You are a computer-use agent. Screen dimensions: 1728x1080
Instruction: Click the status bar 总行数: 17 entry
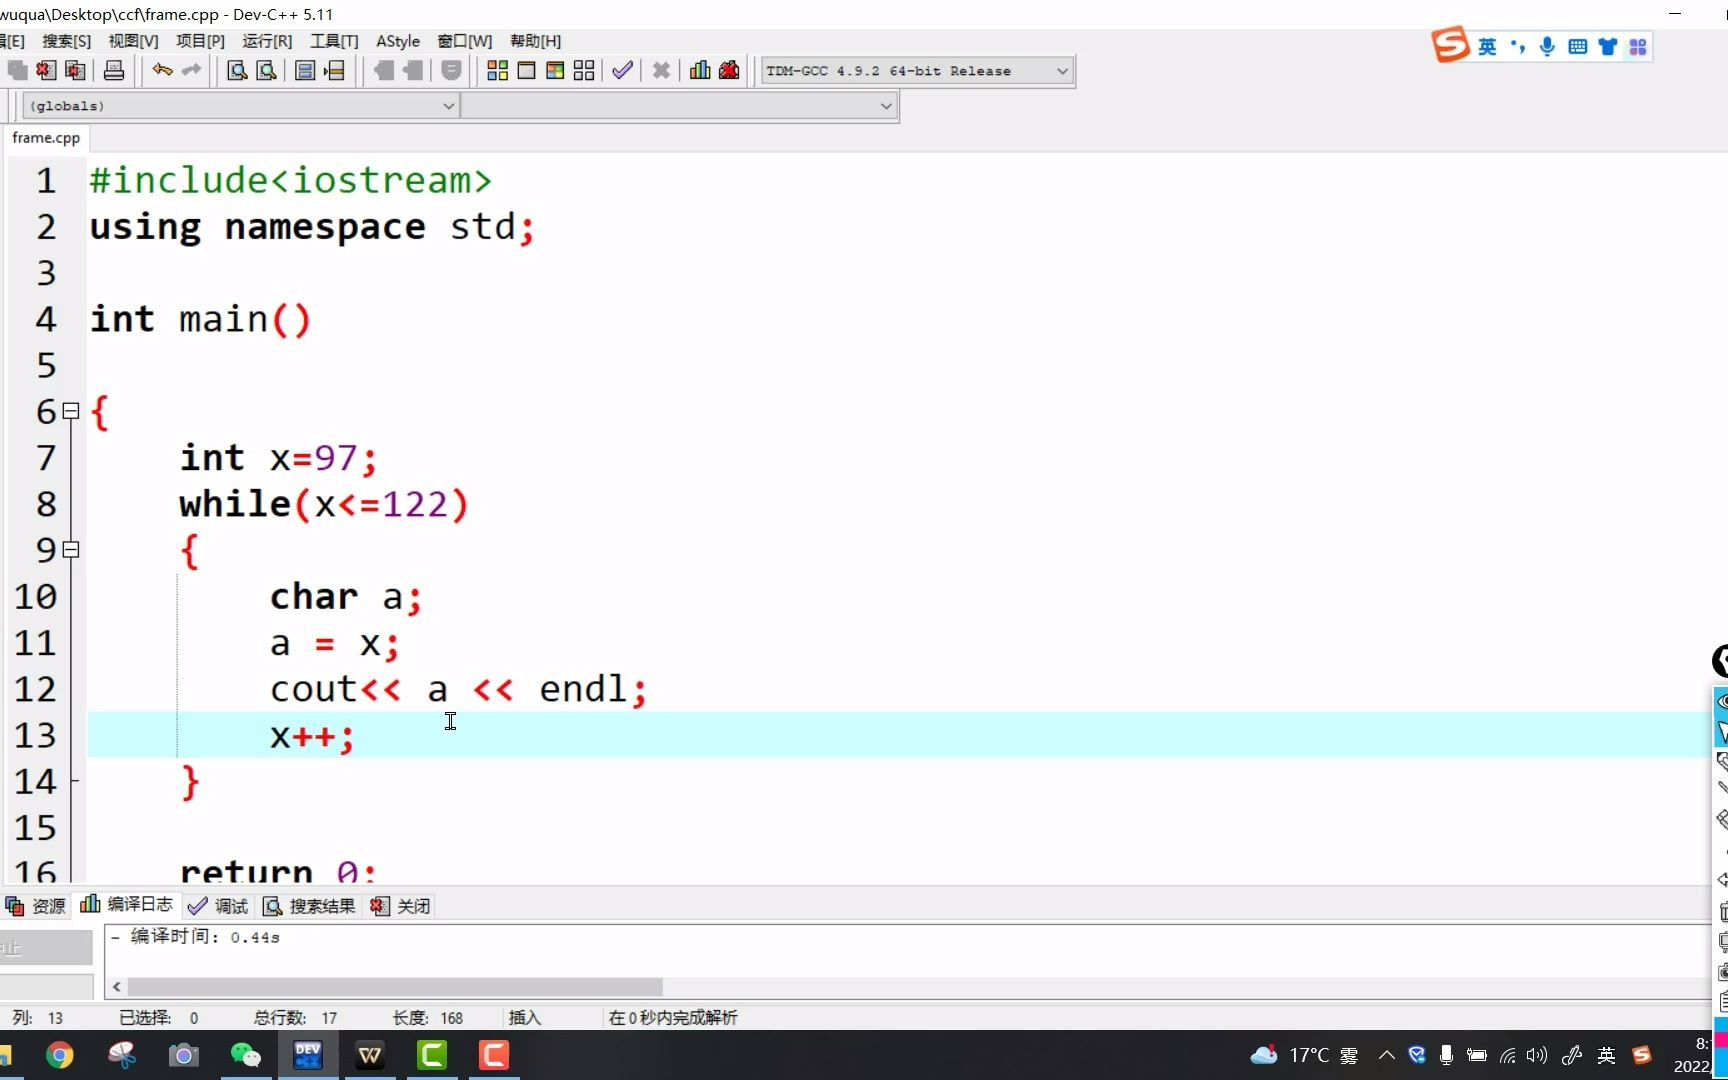pos(295,1018)
